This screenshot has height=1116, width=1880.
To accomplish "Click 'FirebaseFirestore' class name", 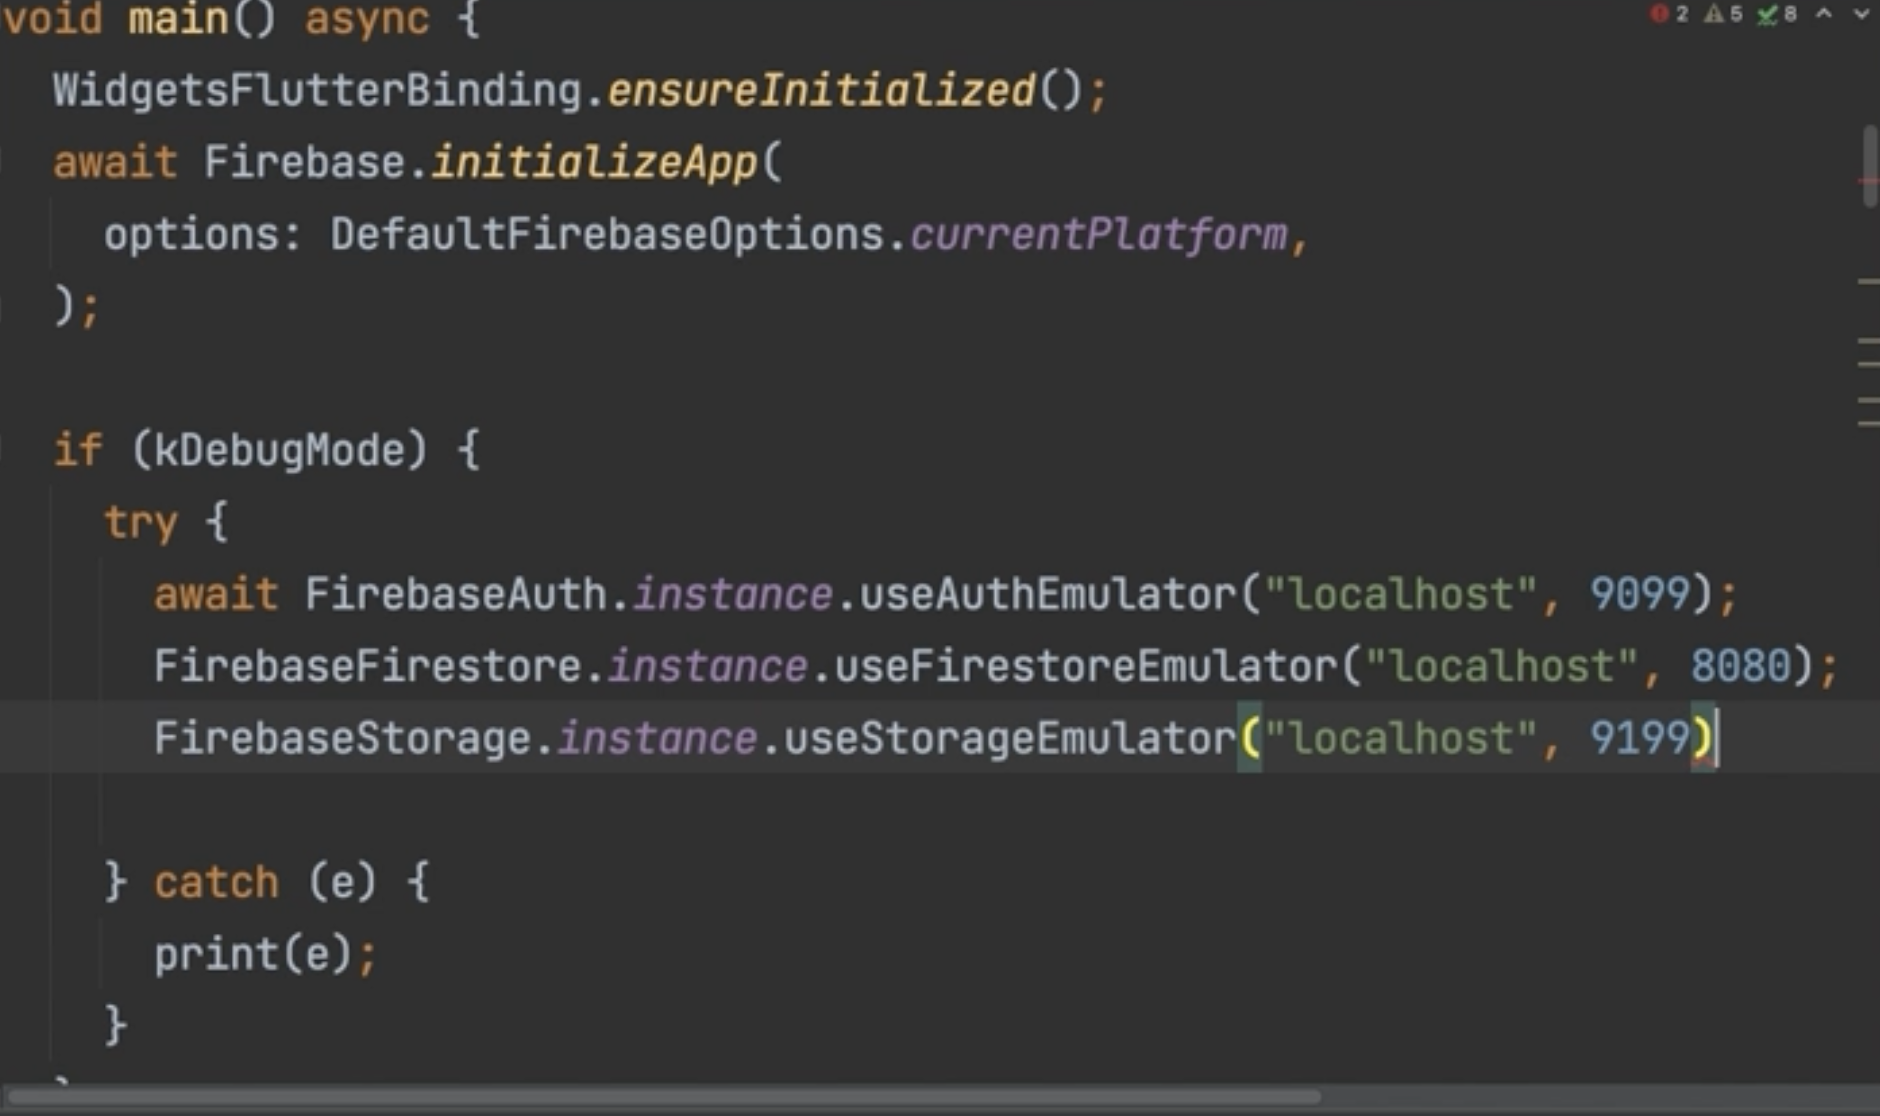I will [x=368, y=667].
